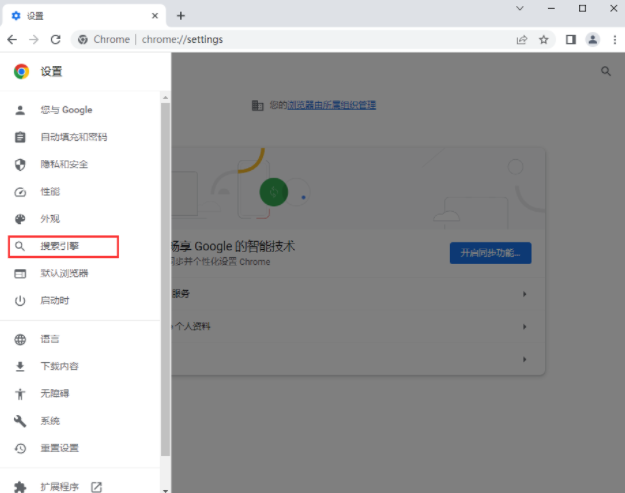
Task: Click the sidebar vertical scrollbar thumb
Action: (165, 280)
